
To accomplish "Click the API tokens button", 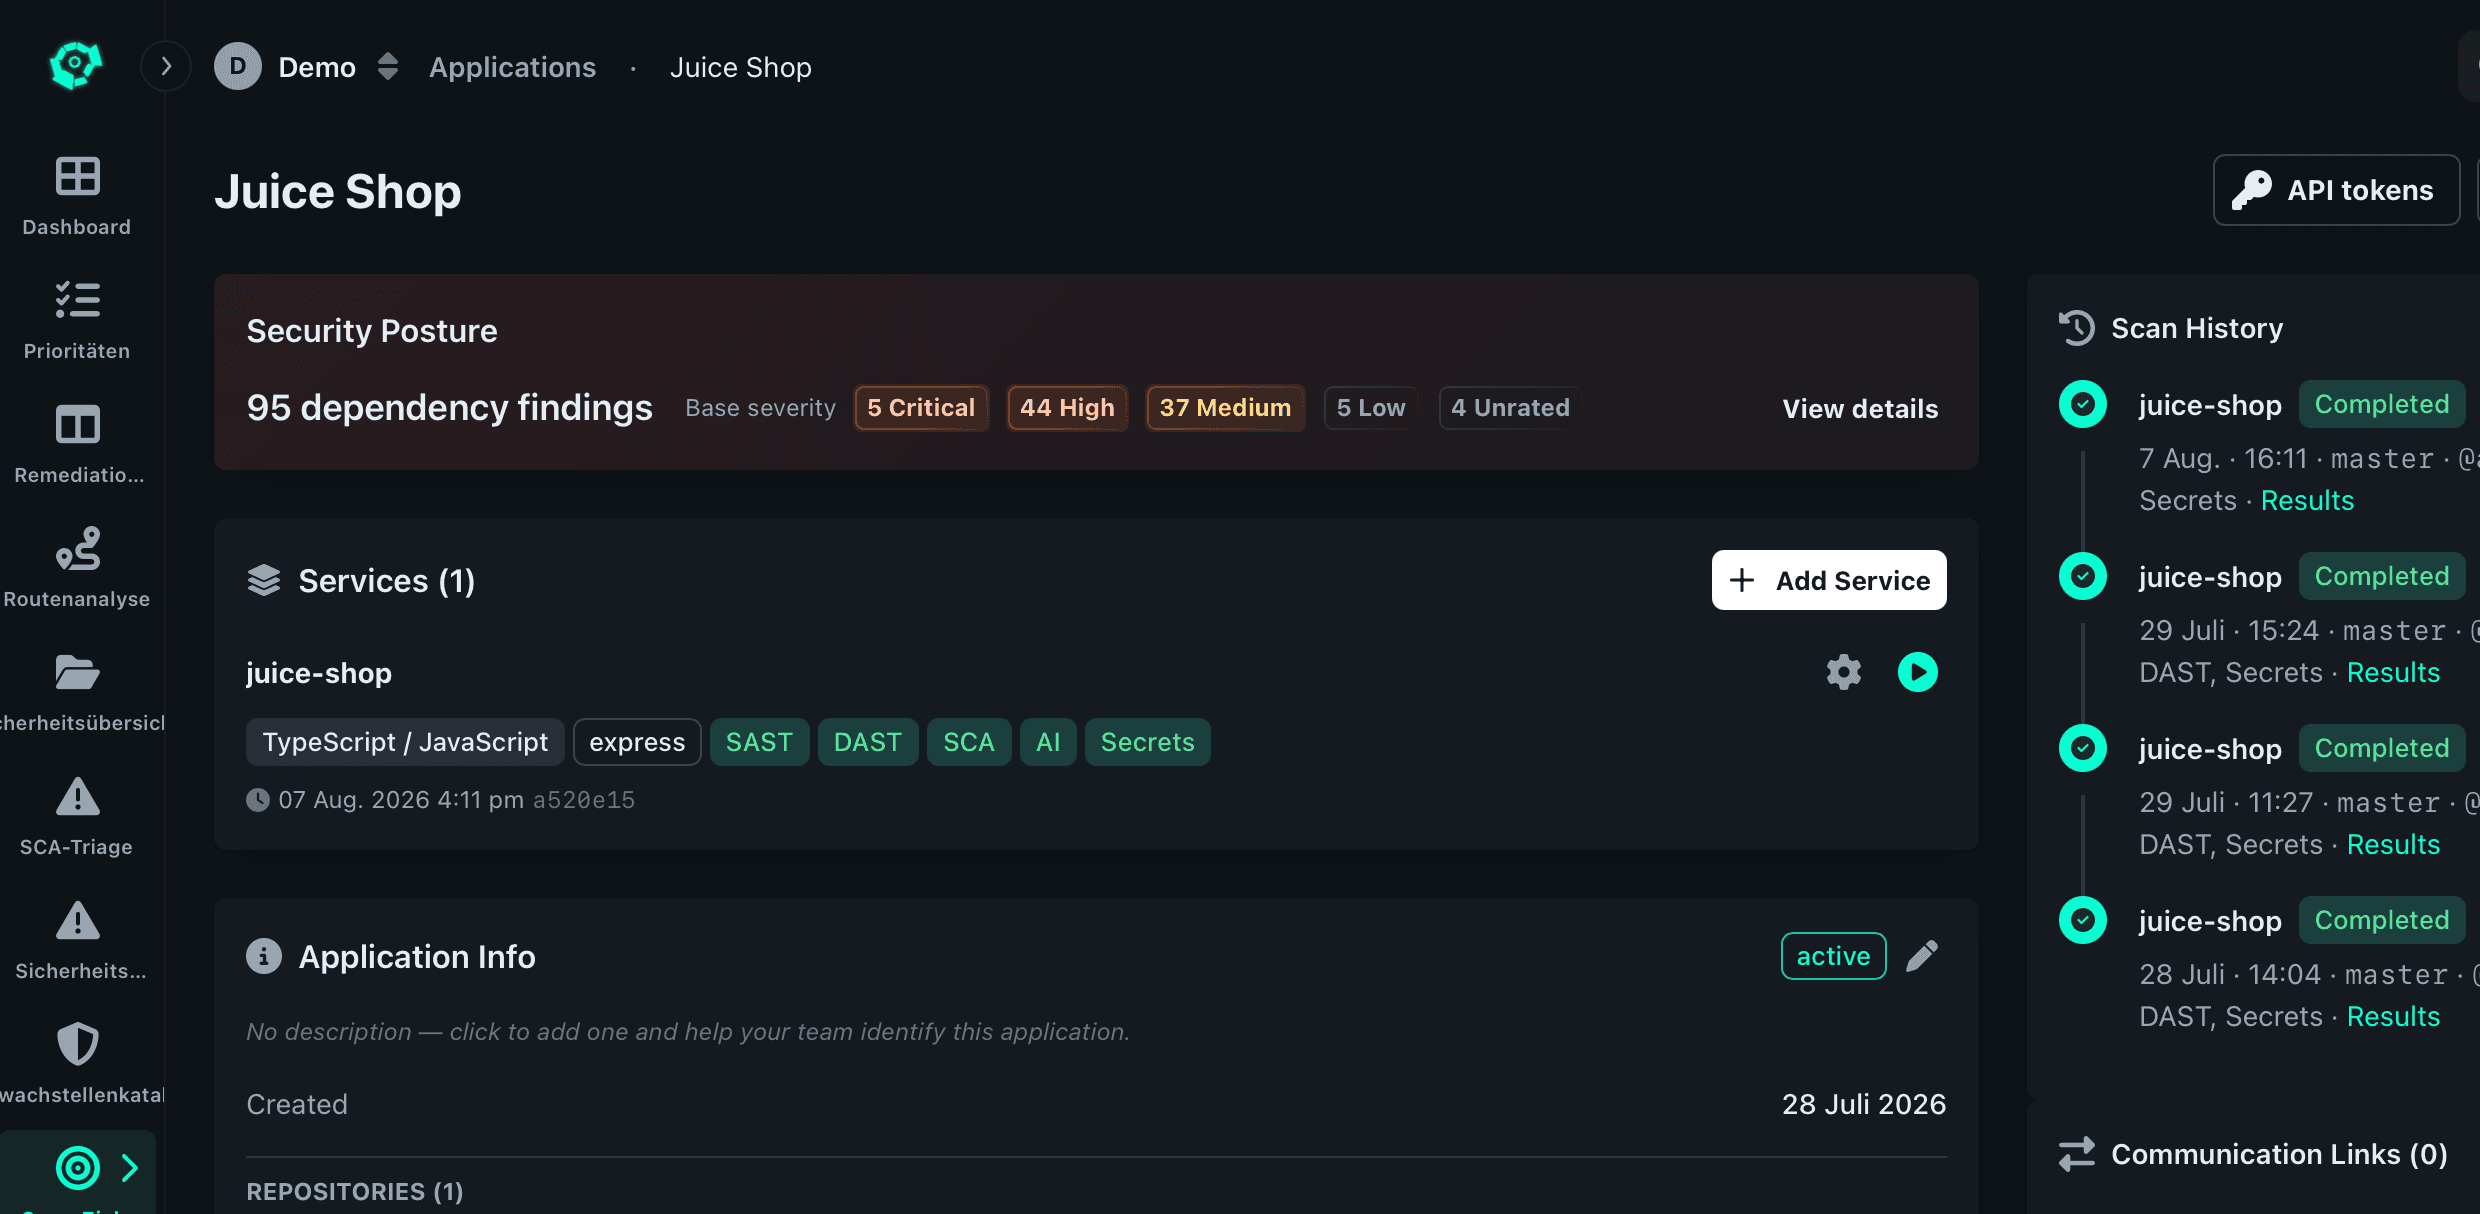I will (2336, 190).
